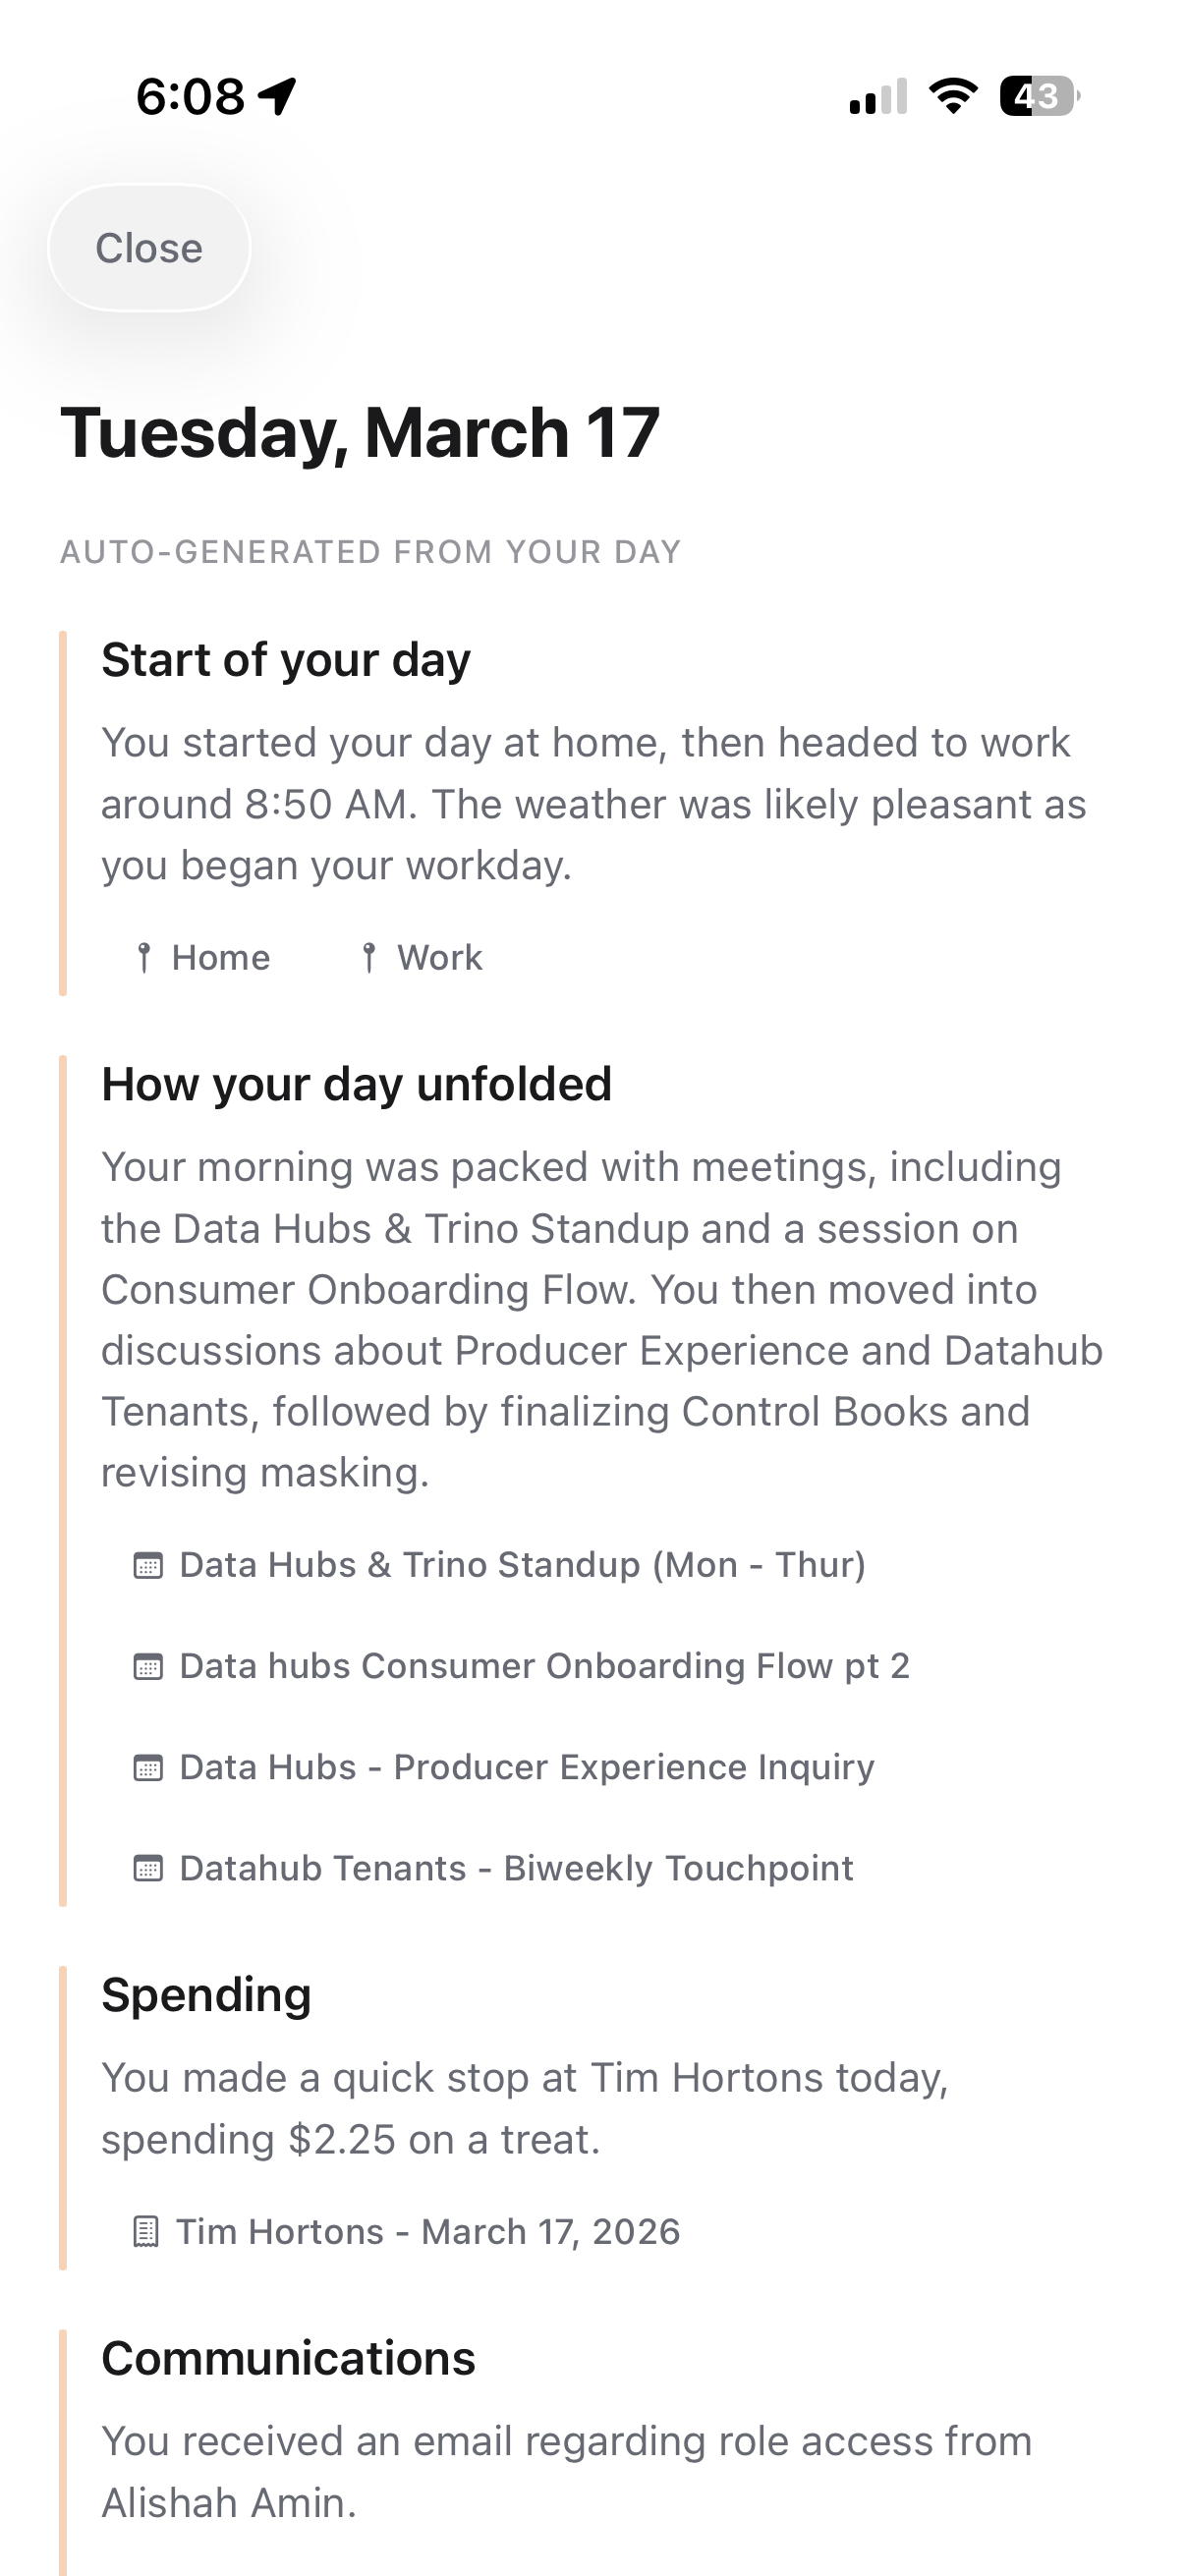Open the Work location tag
Screen dimensions: 1185x2576
(x=439, y=958)
